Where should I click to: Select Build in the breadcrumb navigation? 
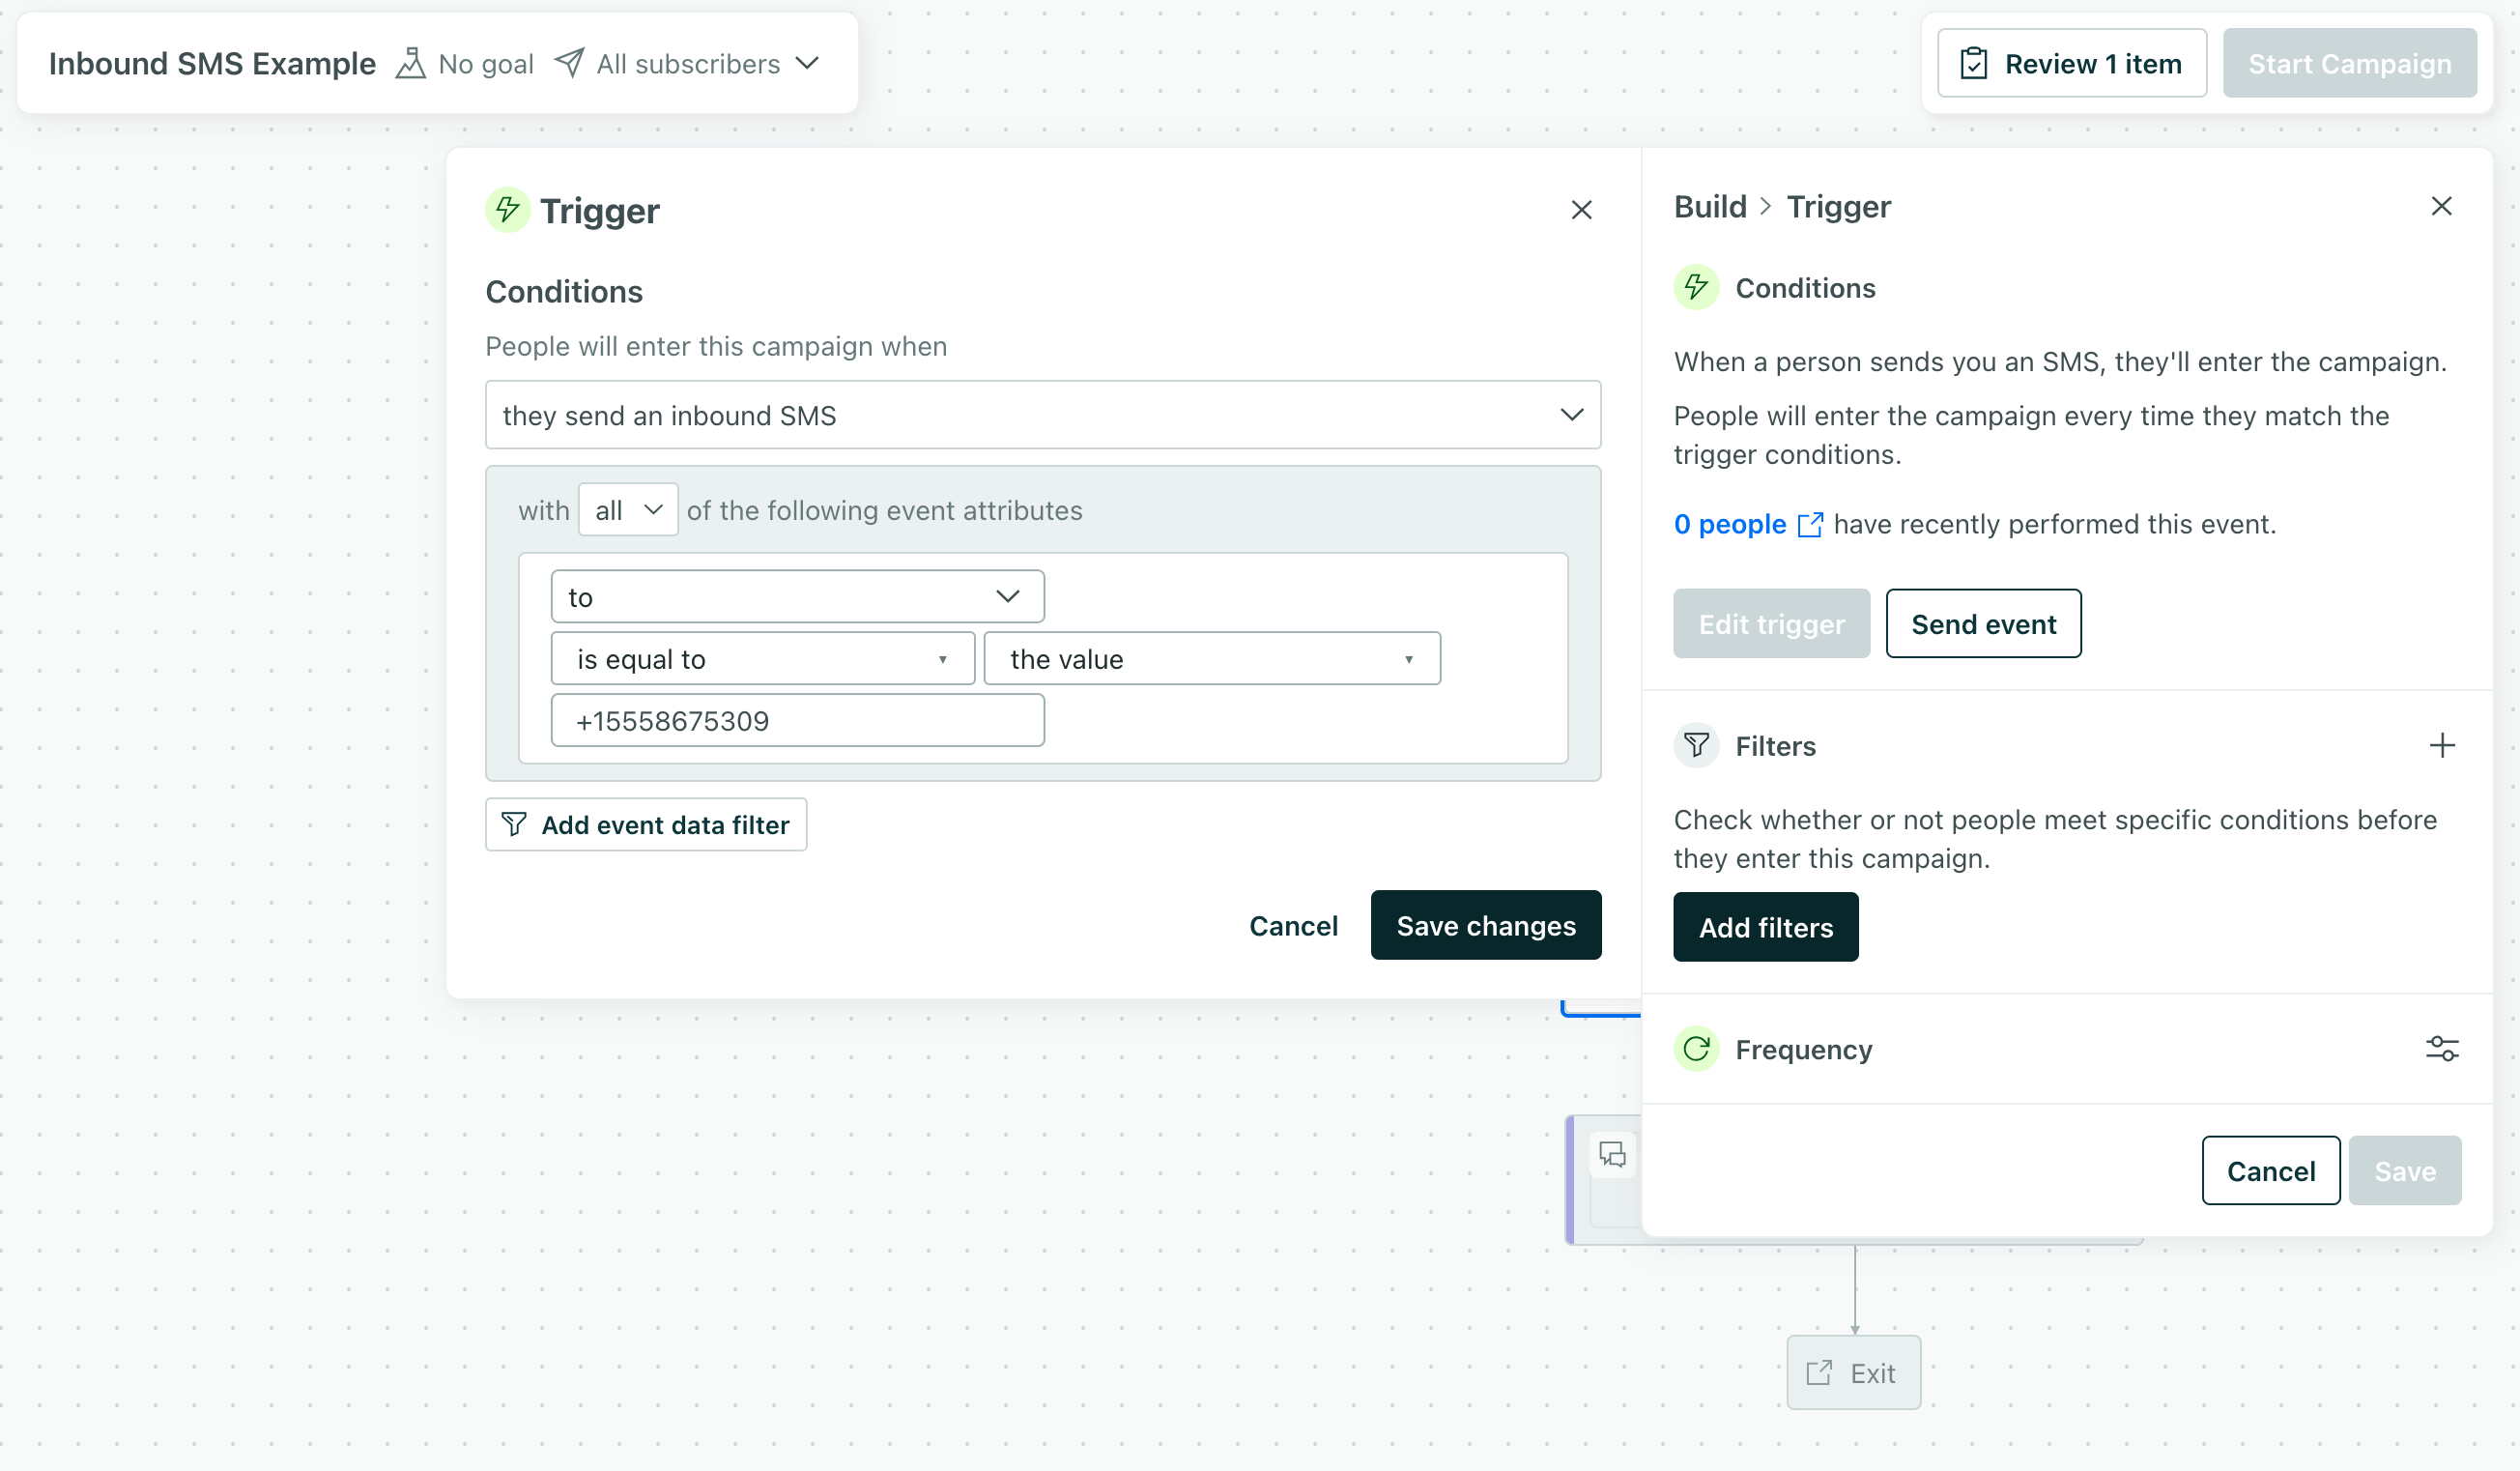(1710, 206)
